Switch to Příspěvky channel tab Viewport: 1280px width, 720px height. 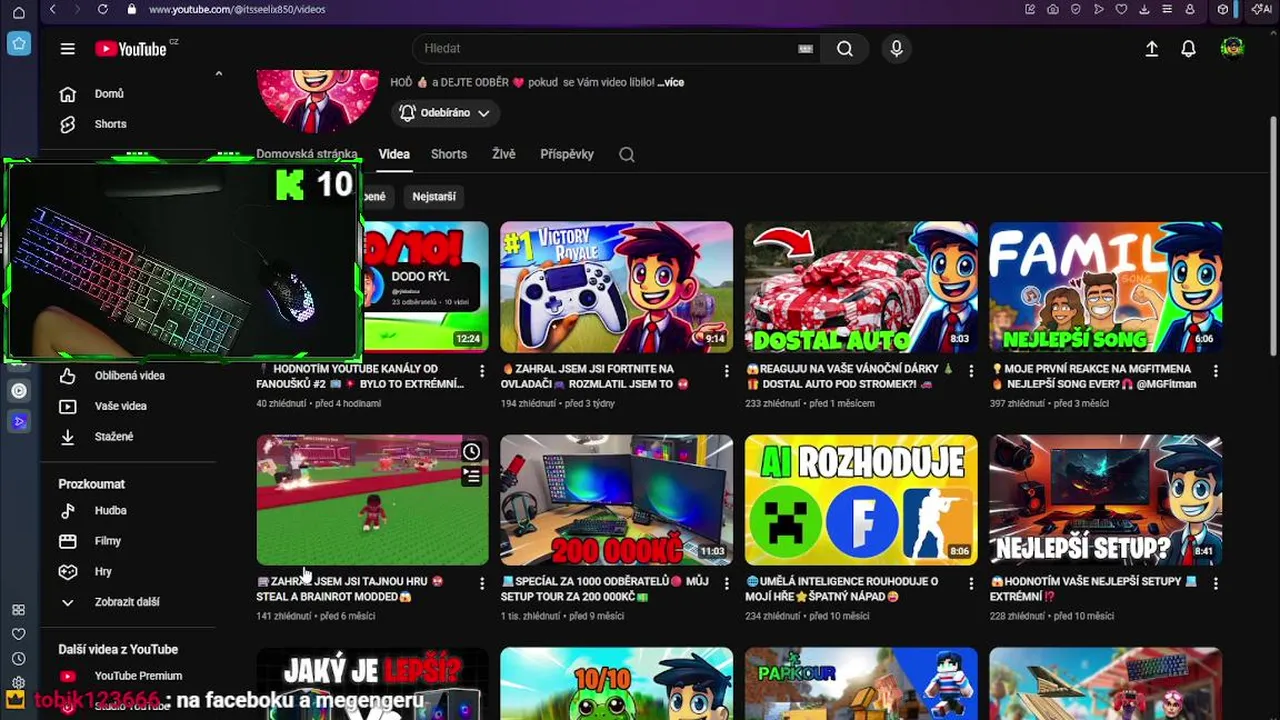coord(567,154)
